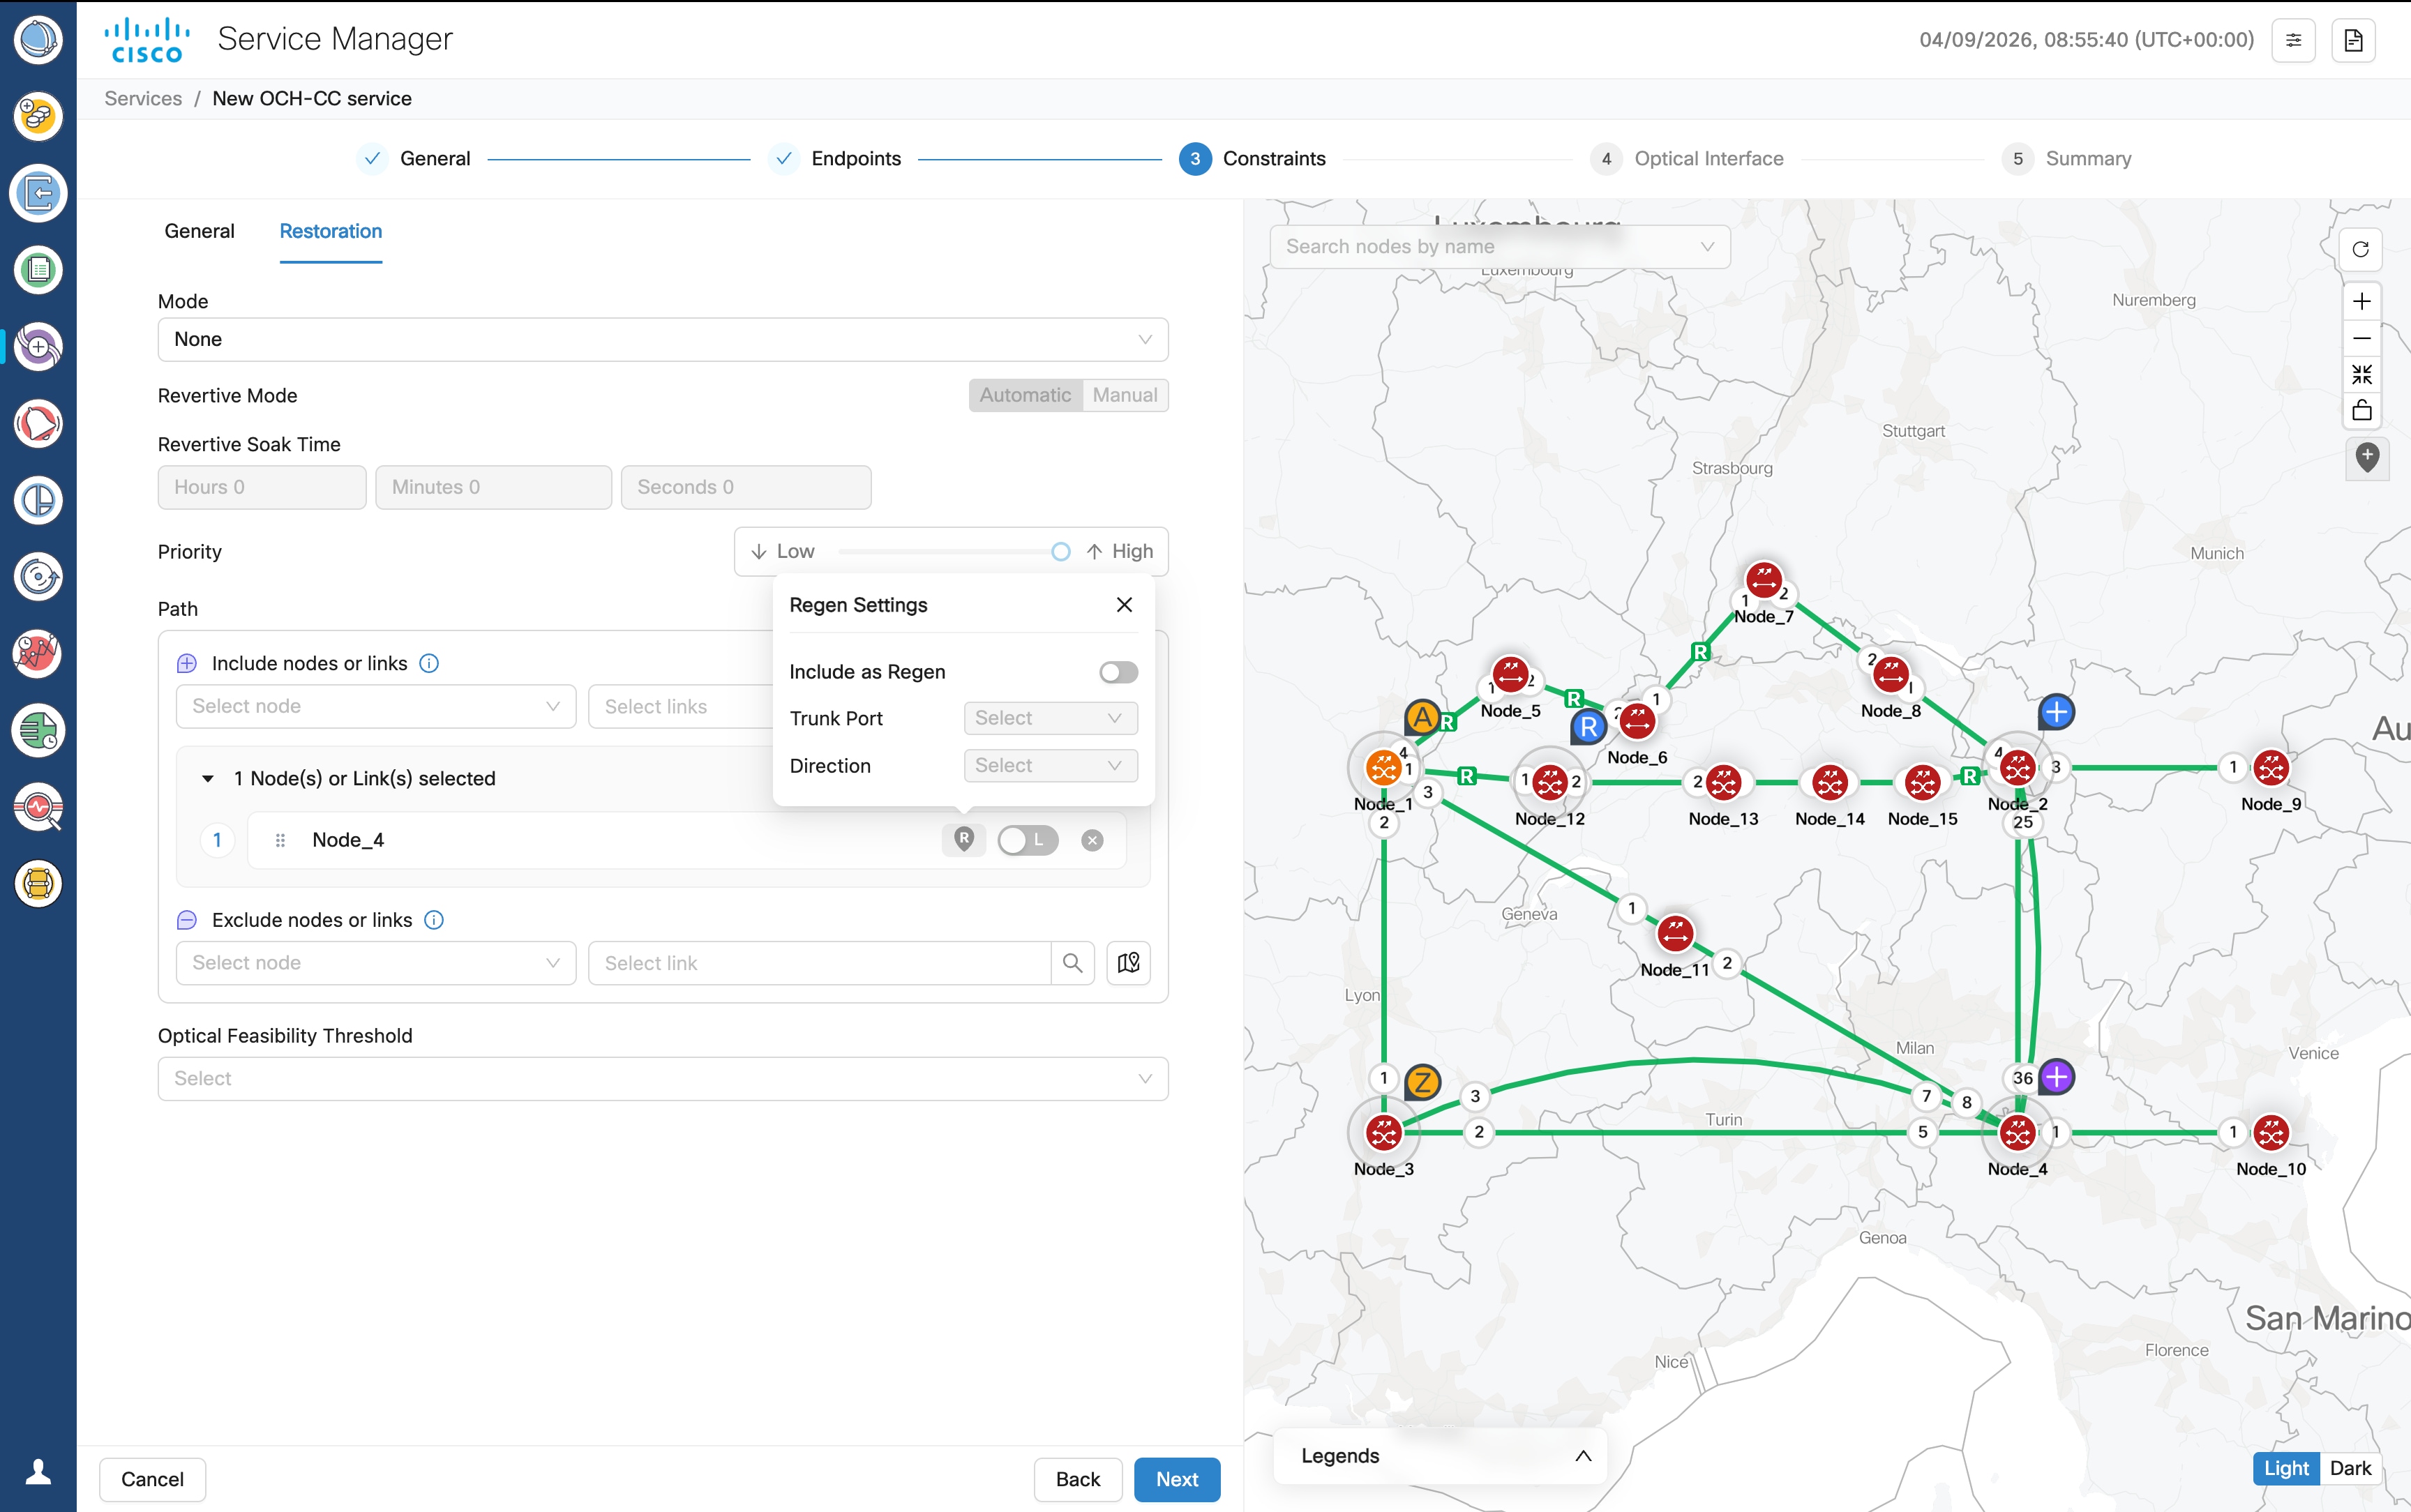2411x1512 pixels.
Task: Expand the Legends panel
Action: point(1582,1455)
